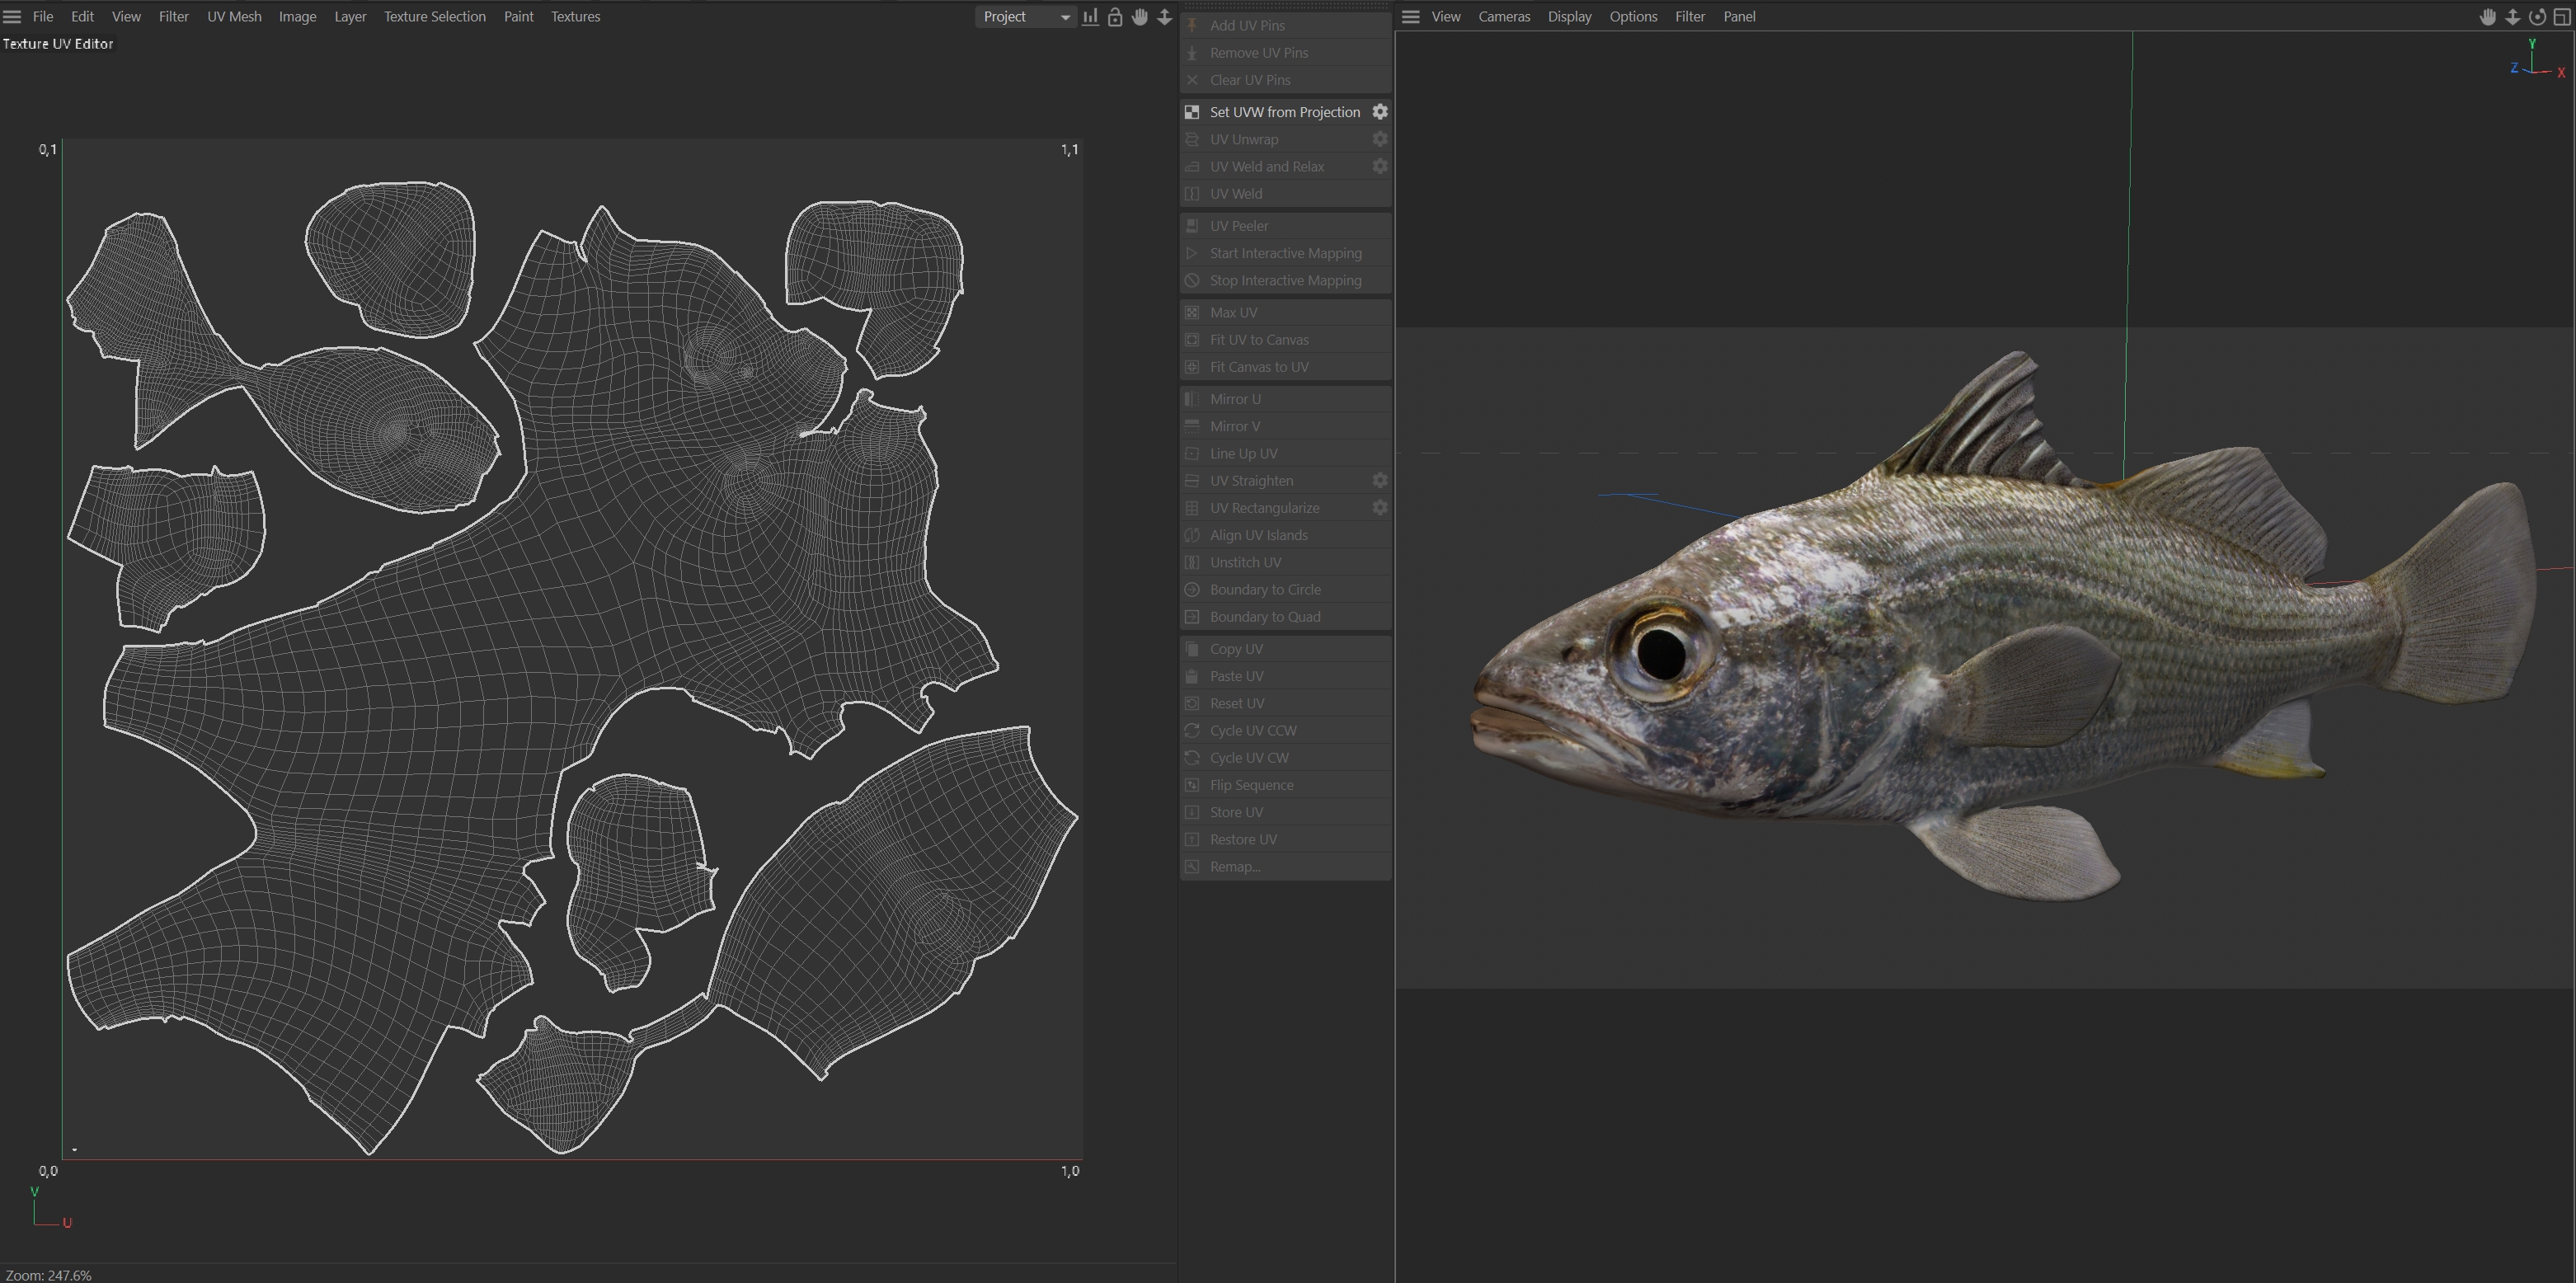Click the 3D viewport pan hand icon

point(2488,16)
